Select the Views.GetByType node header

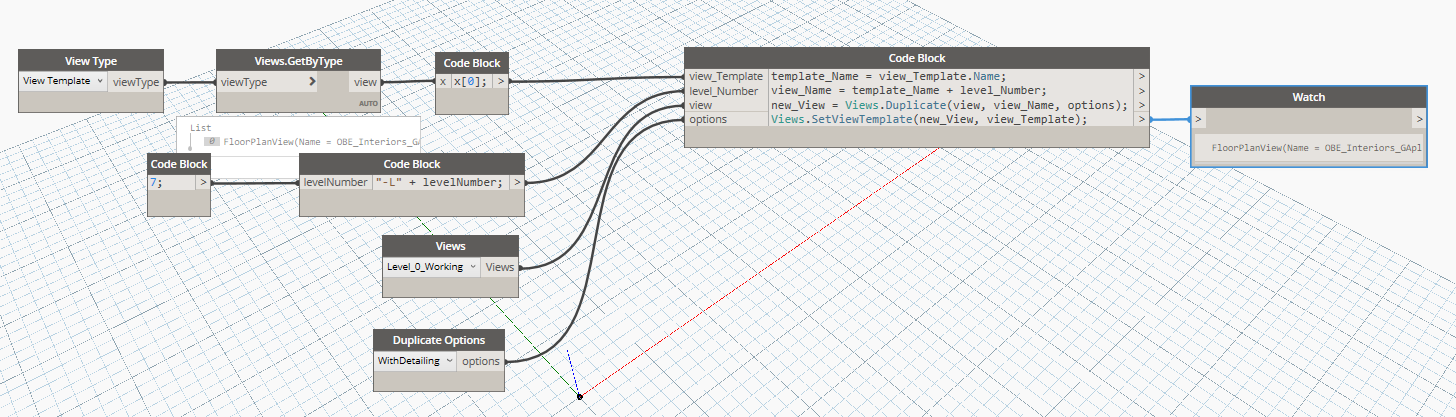pos(299,60)
